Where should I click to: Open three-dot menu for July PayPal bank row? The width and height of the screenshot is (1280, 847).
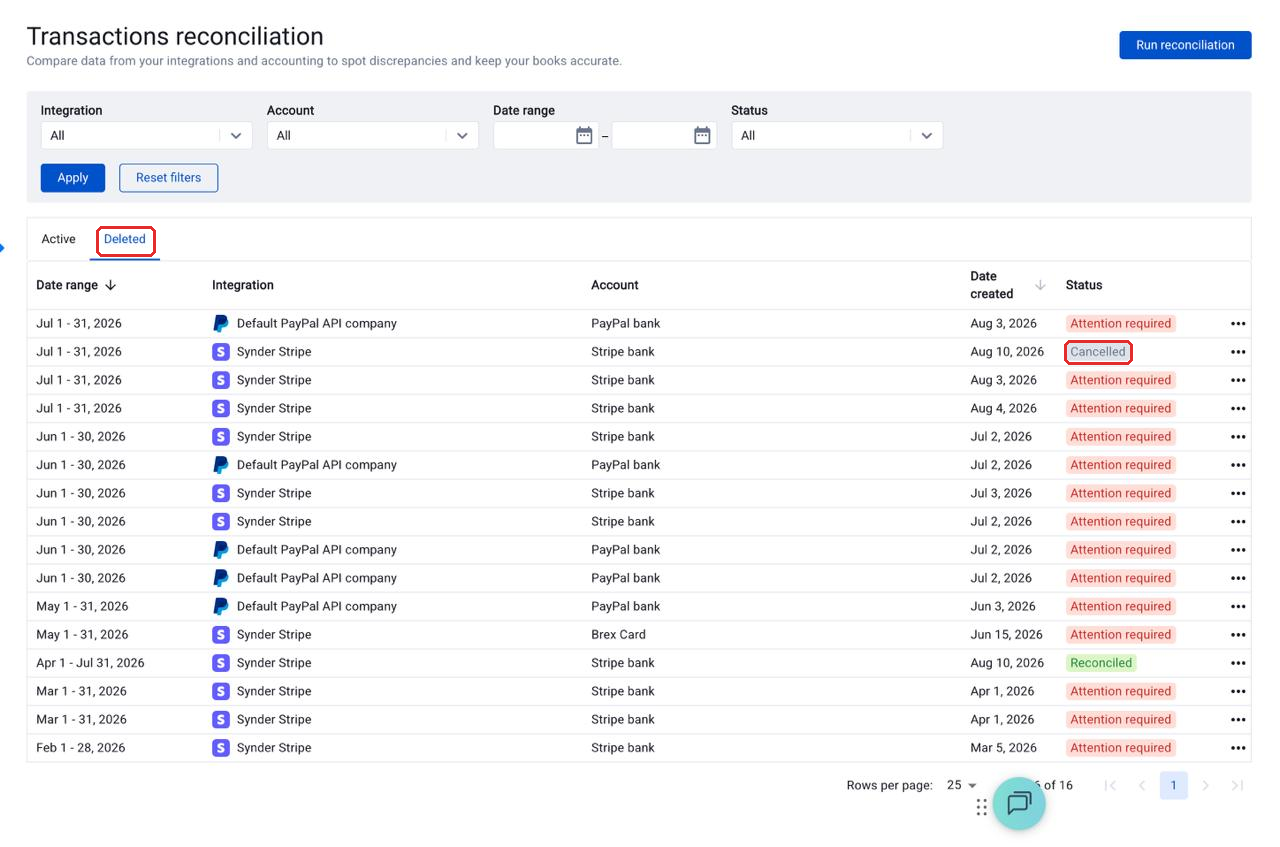point(1238,324)
